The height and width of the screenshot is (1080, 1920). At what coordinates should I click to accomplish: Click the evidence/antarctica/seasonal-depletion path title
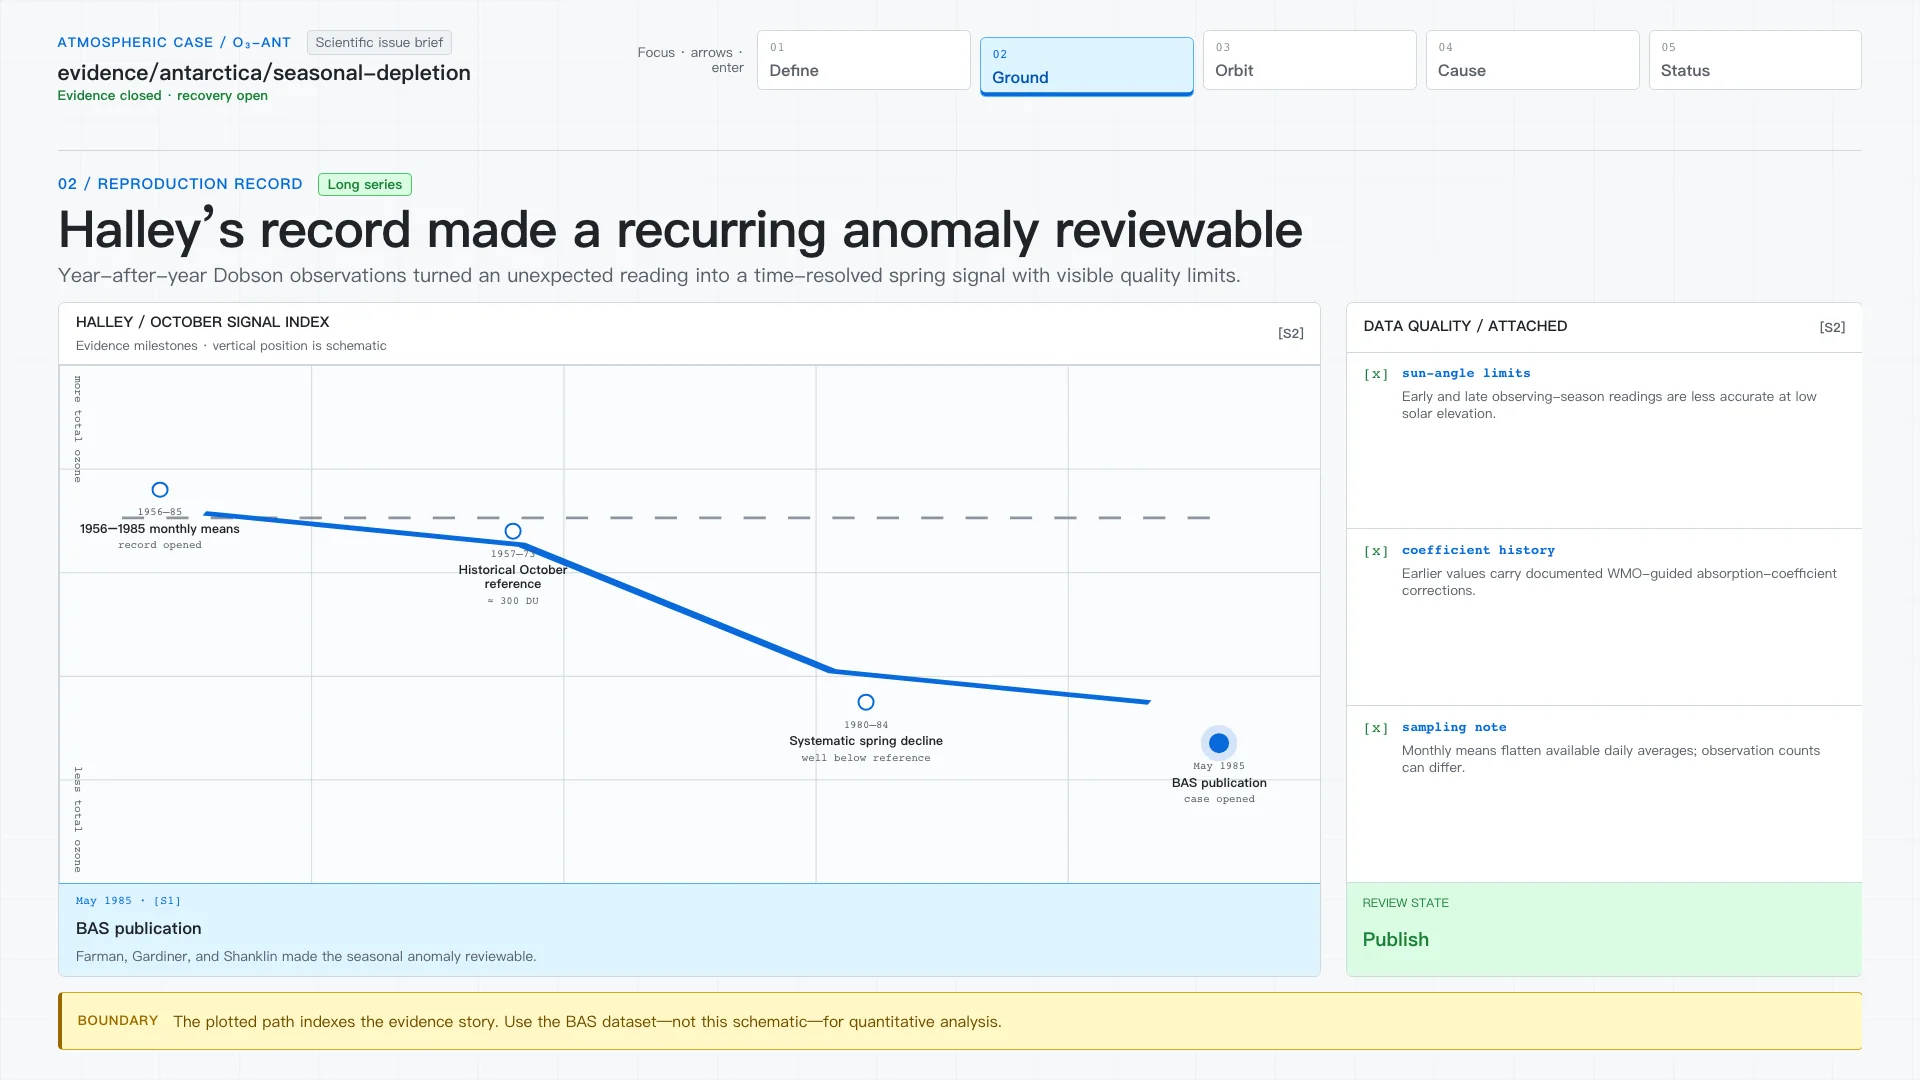click(x=264, y=73)
